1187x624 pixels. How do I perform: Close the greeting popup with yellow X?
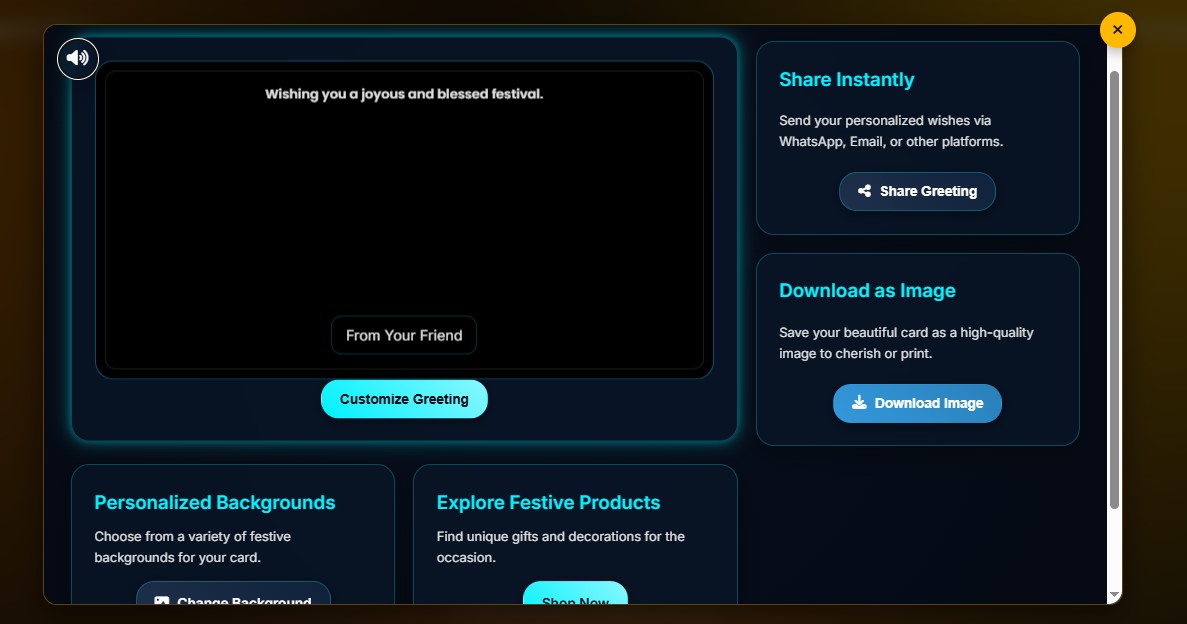[1117, 30]
